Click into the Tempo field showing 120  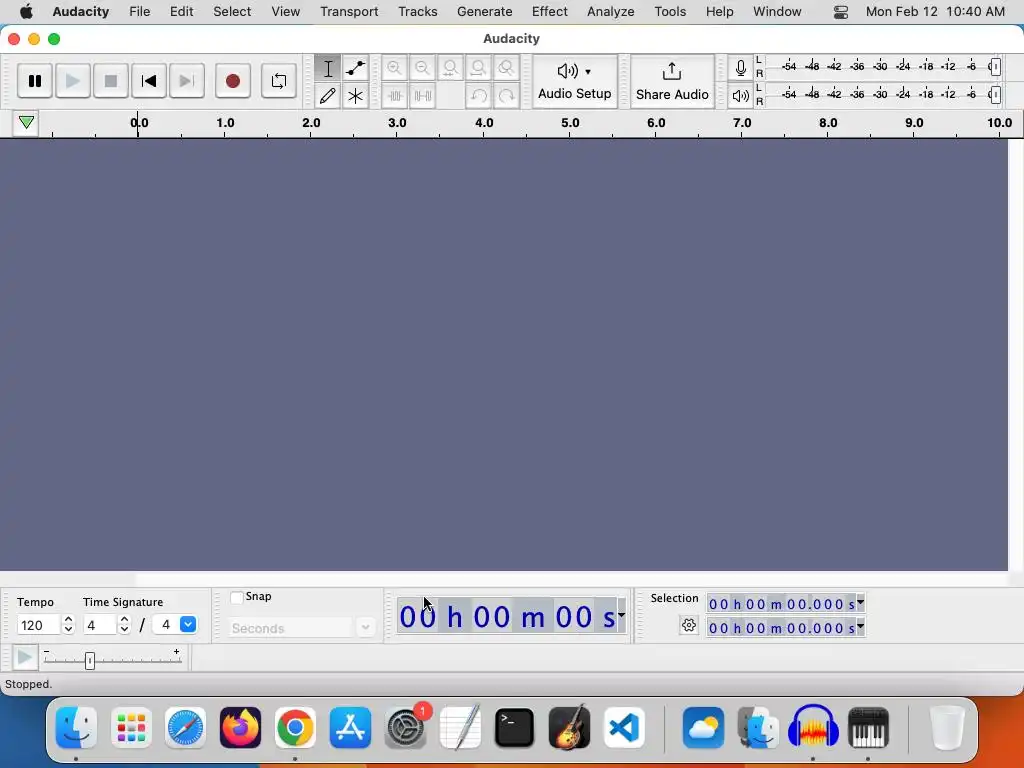tap(39, 625)
